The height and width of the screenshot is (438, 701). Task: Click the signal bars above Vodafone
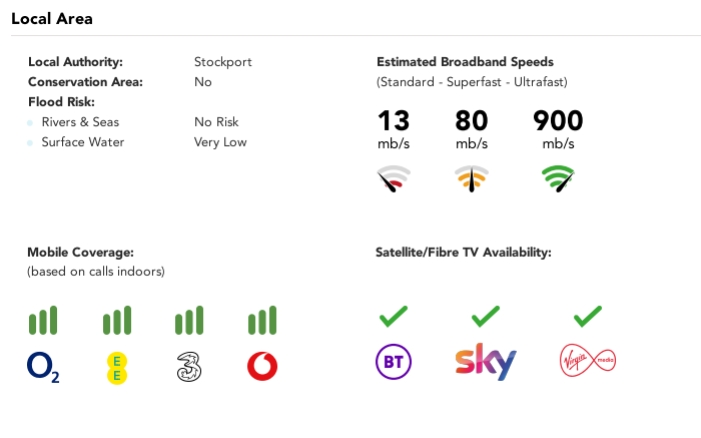pos(262,321)
